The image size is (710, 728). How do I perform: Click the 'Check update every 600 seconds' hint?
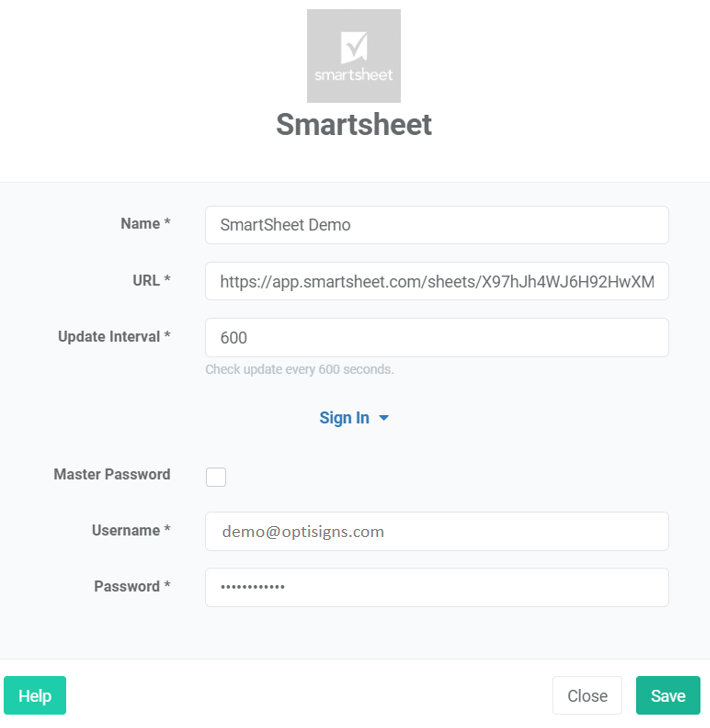click(300, 370)
